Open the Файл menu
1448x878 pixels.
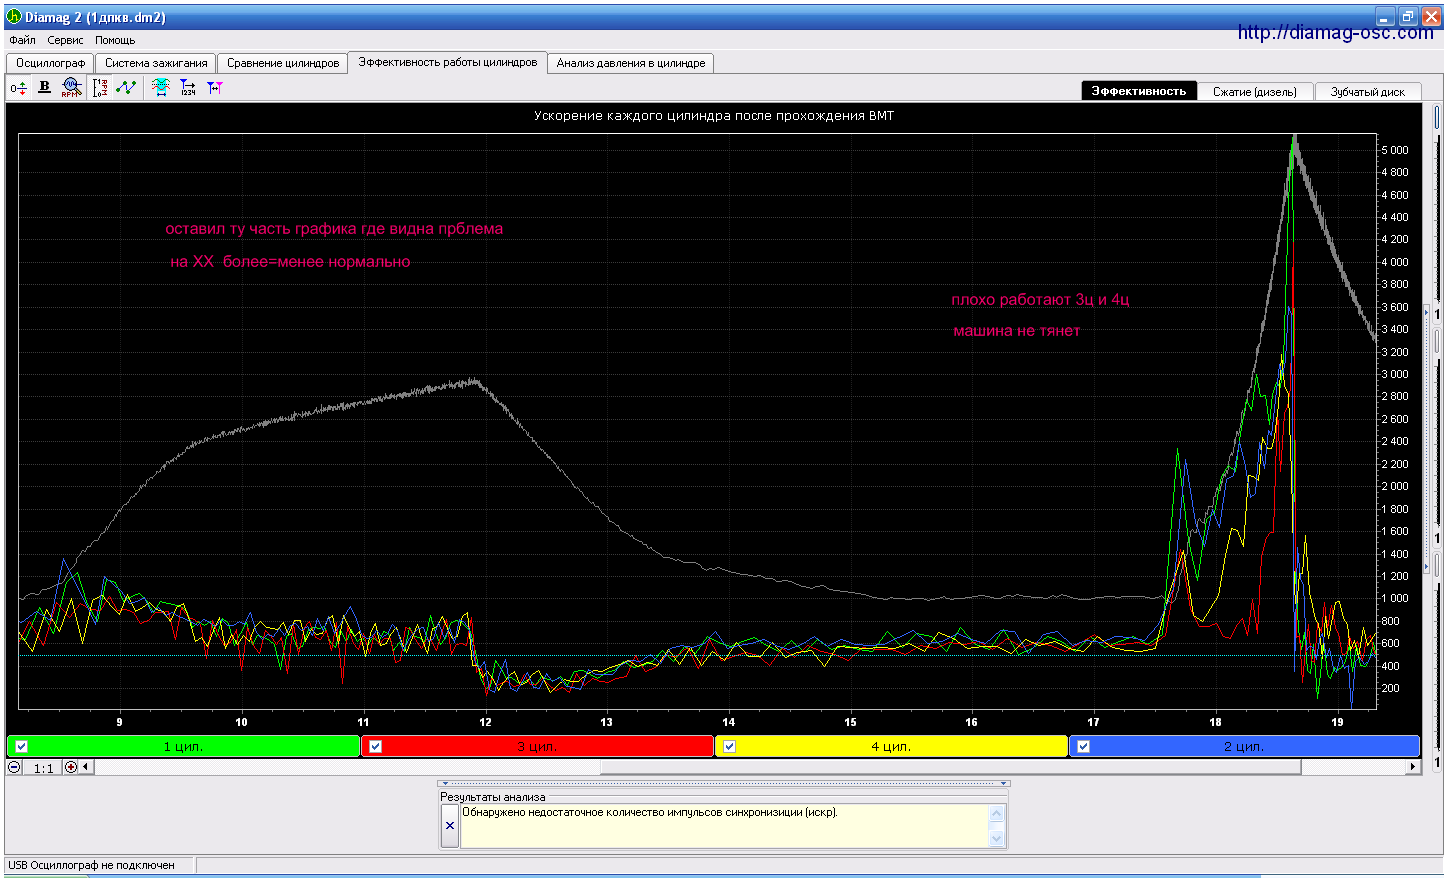pyautogui.click(x=22, y=40)
